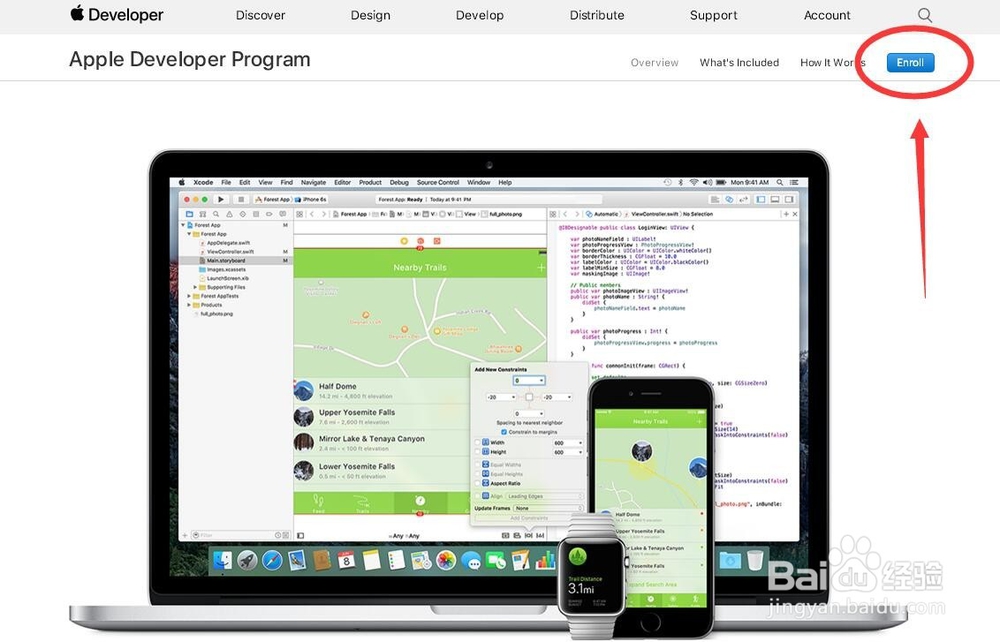Select the Overview tab
Image resolution: width=1000 pixels, height=642 pixels.
click(x=654, y=62)
